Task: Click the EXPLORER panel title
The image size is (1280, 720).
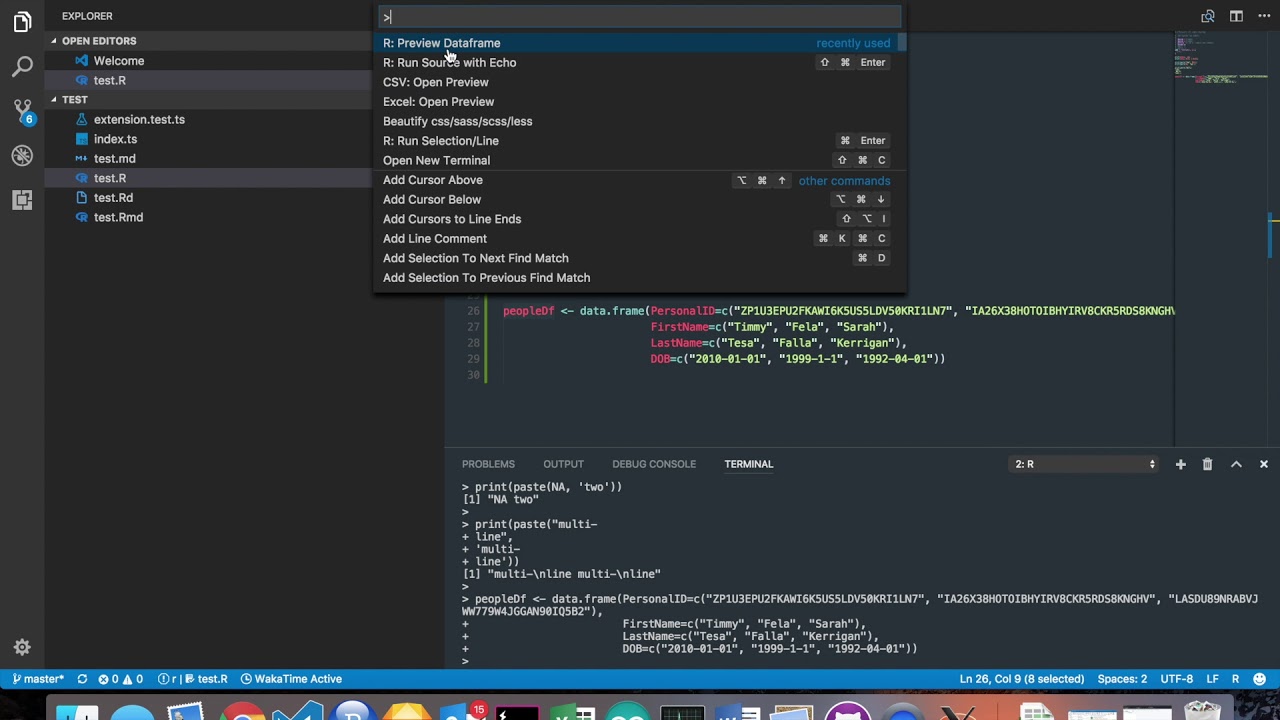Action: point(87,16)
